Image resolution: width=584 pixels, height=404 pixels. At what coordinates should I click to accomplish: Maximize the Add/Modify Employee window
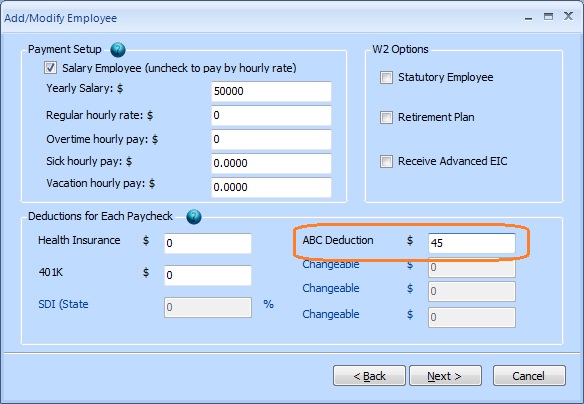548,16
